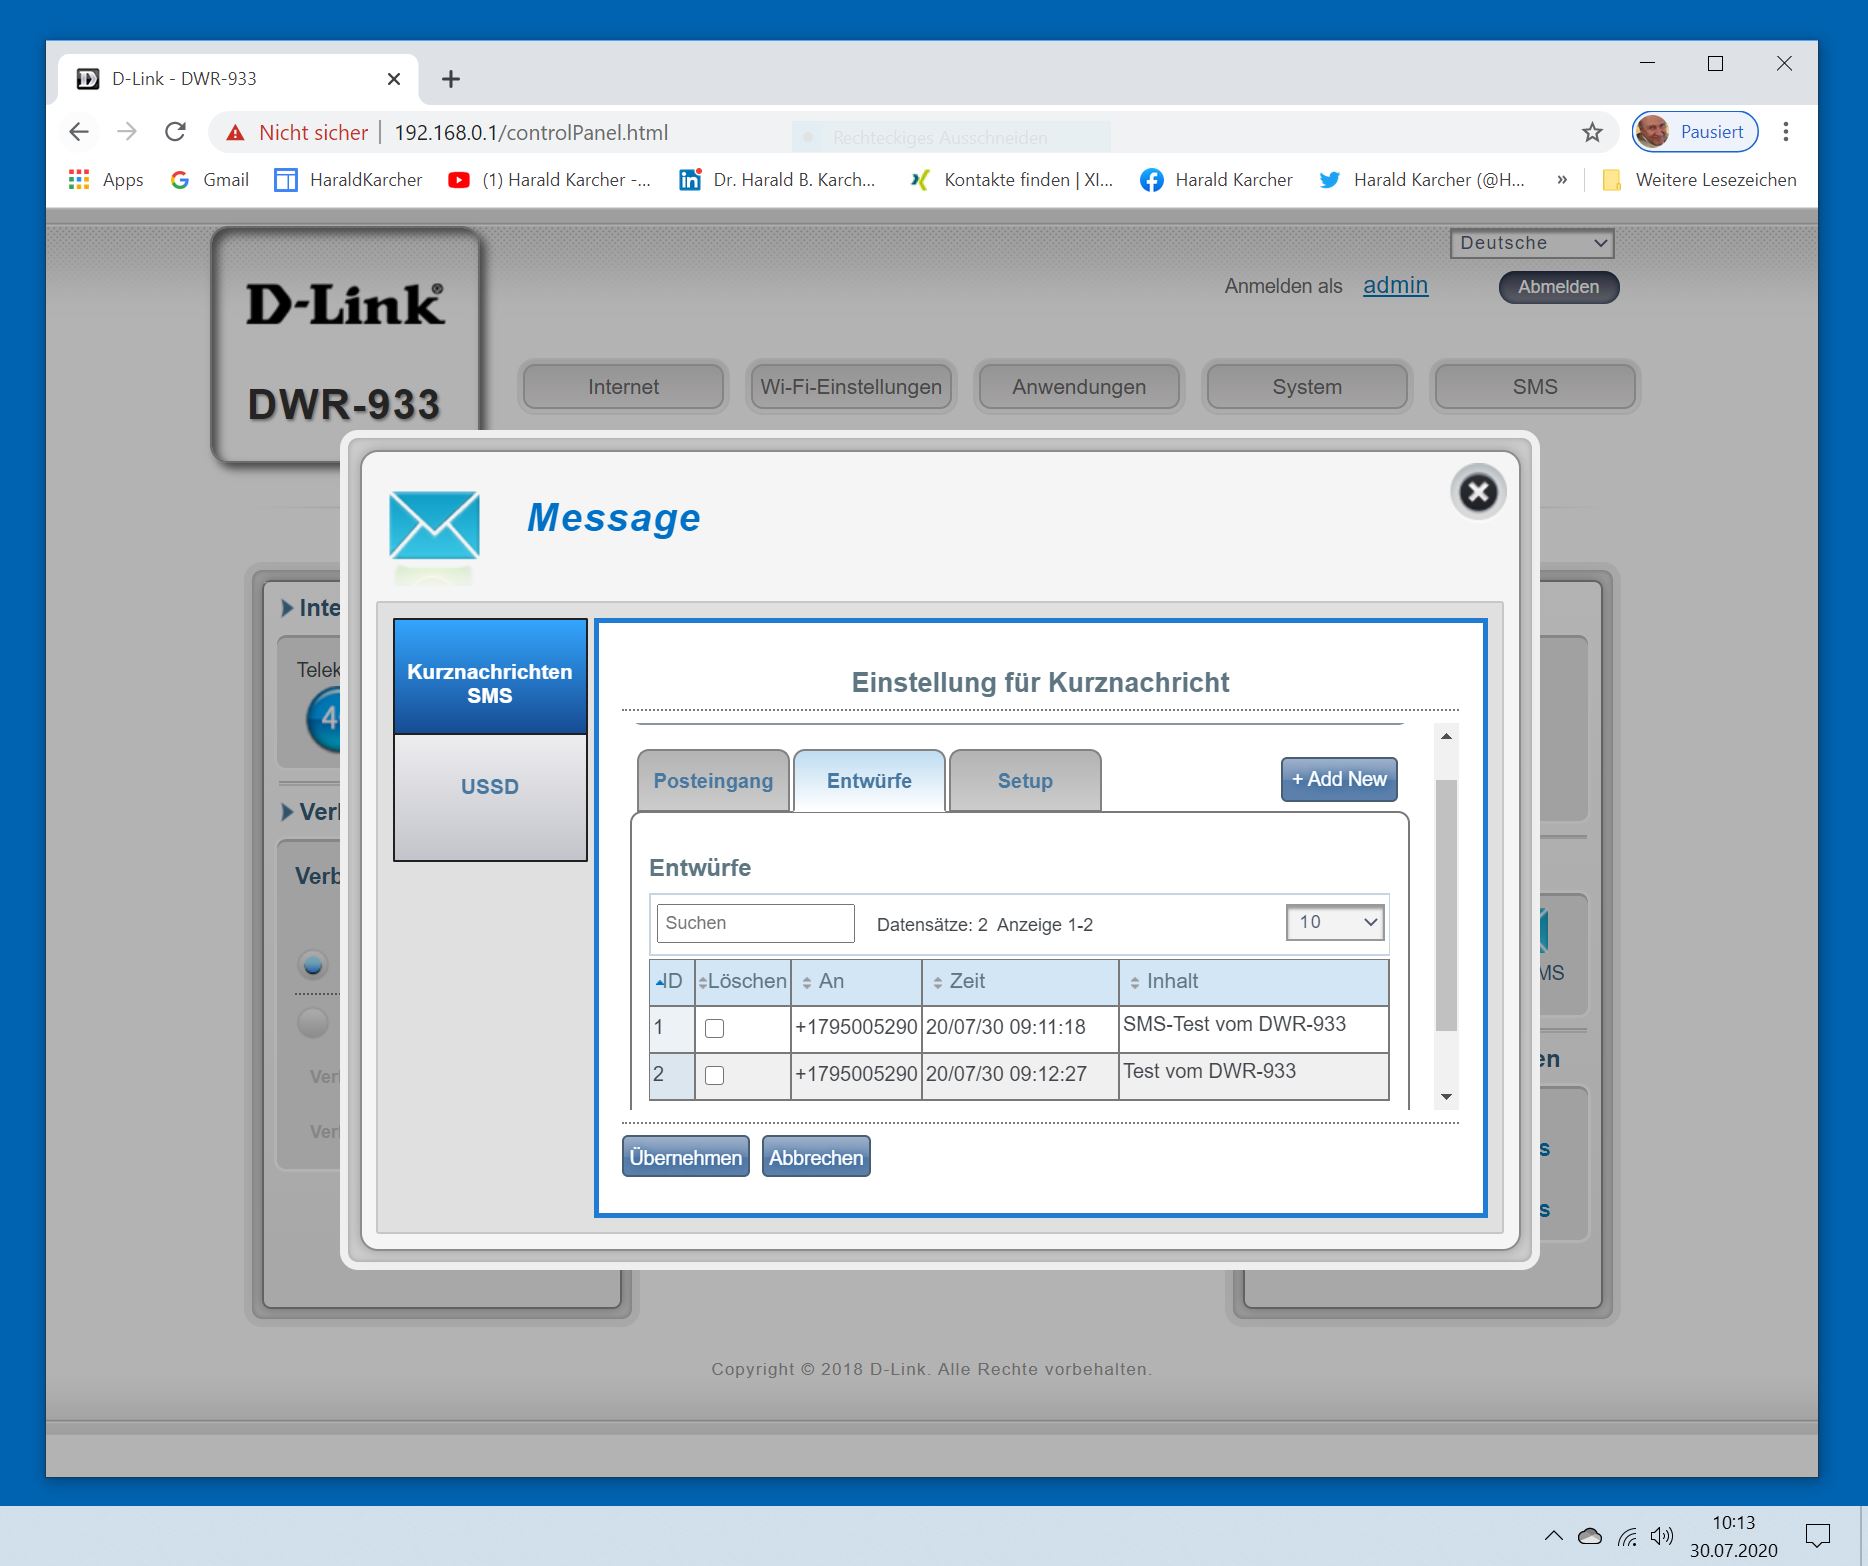Click the + Add New button
Viewport: 1868px width, 1566px height.
pyautogui.click(x=1339, y=779)
